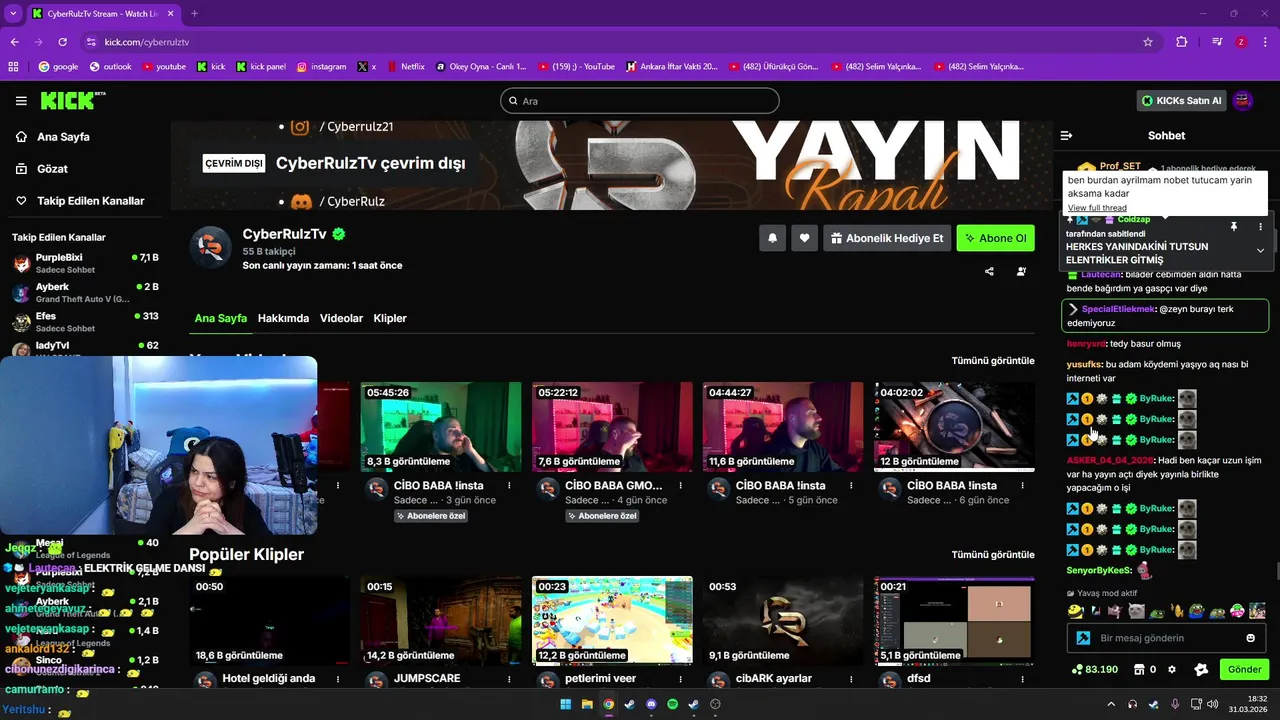The width and height of the screenshot is (1280, 720).
Task: Click the yellow smiley quick emote
Action: [1075, 611]
